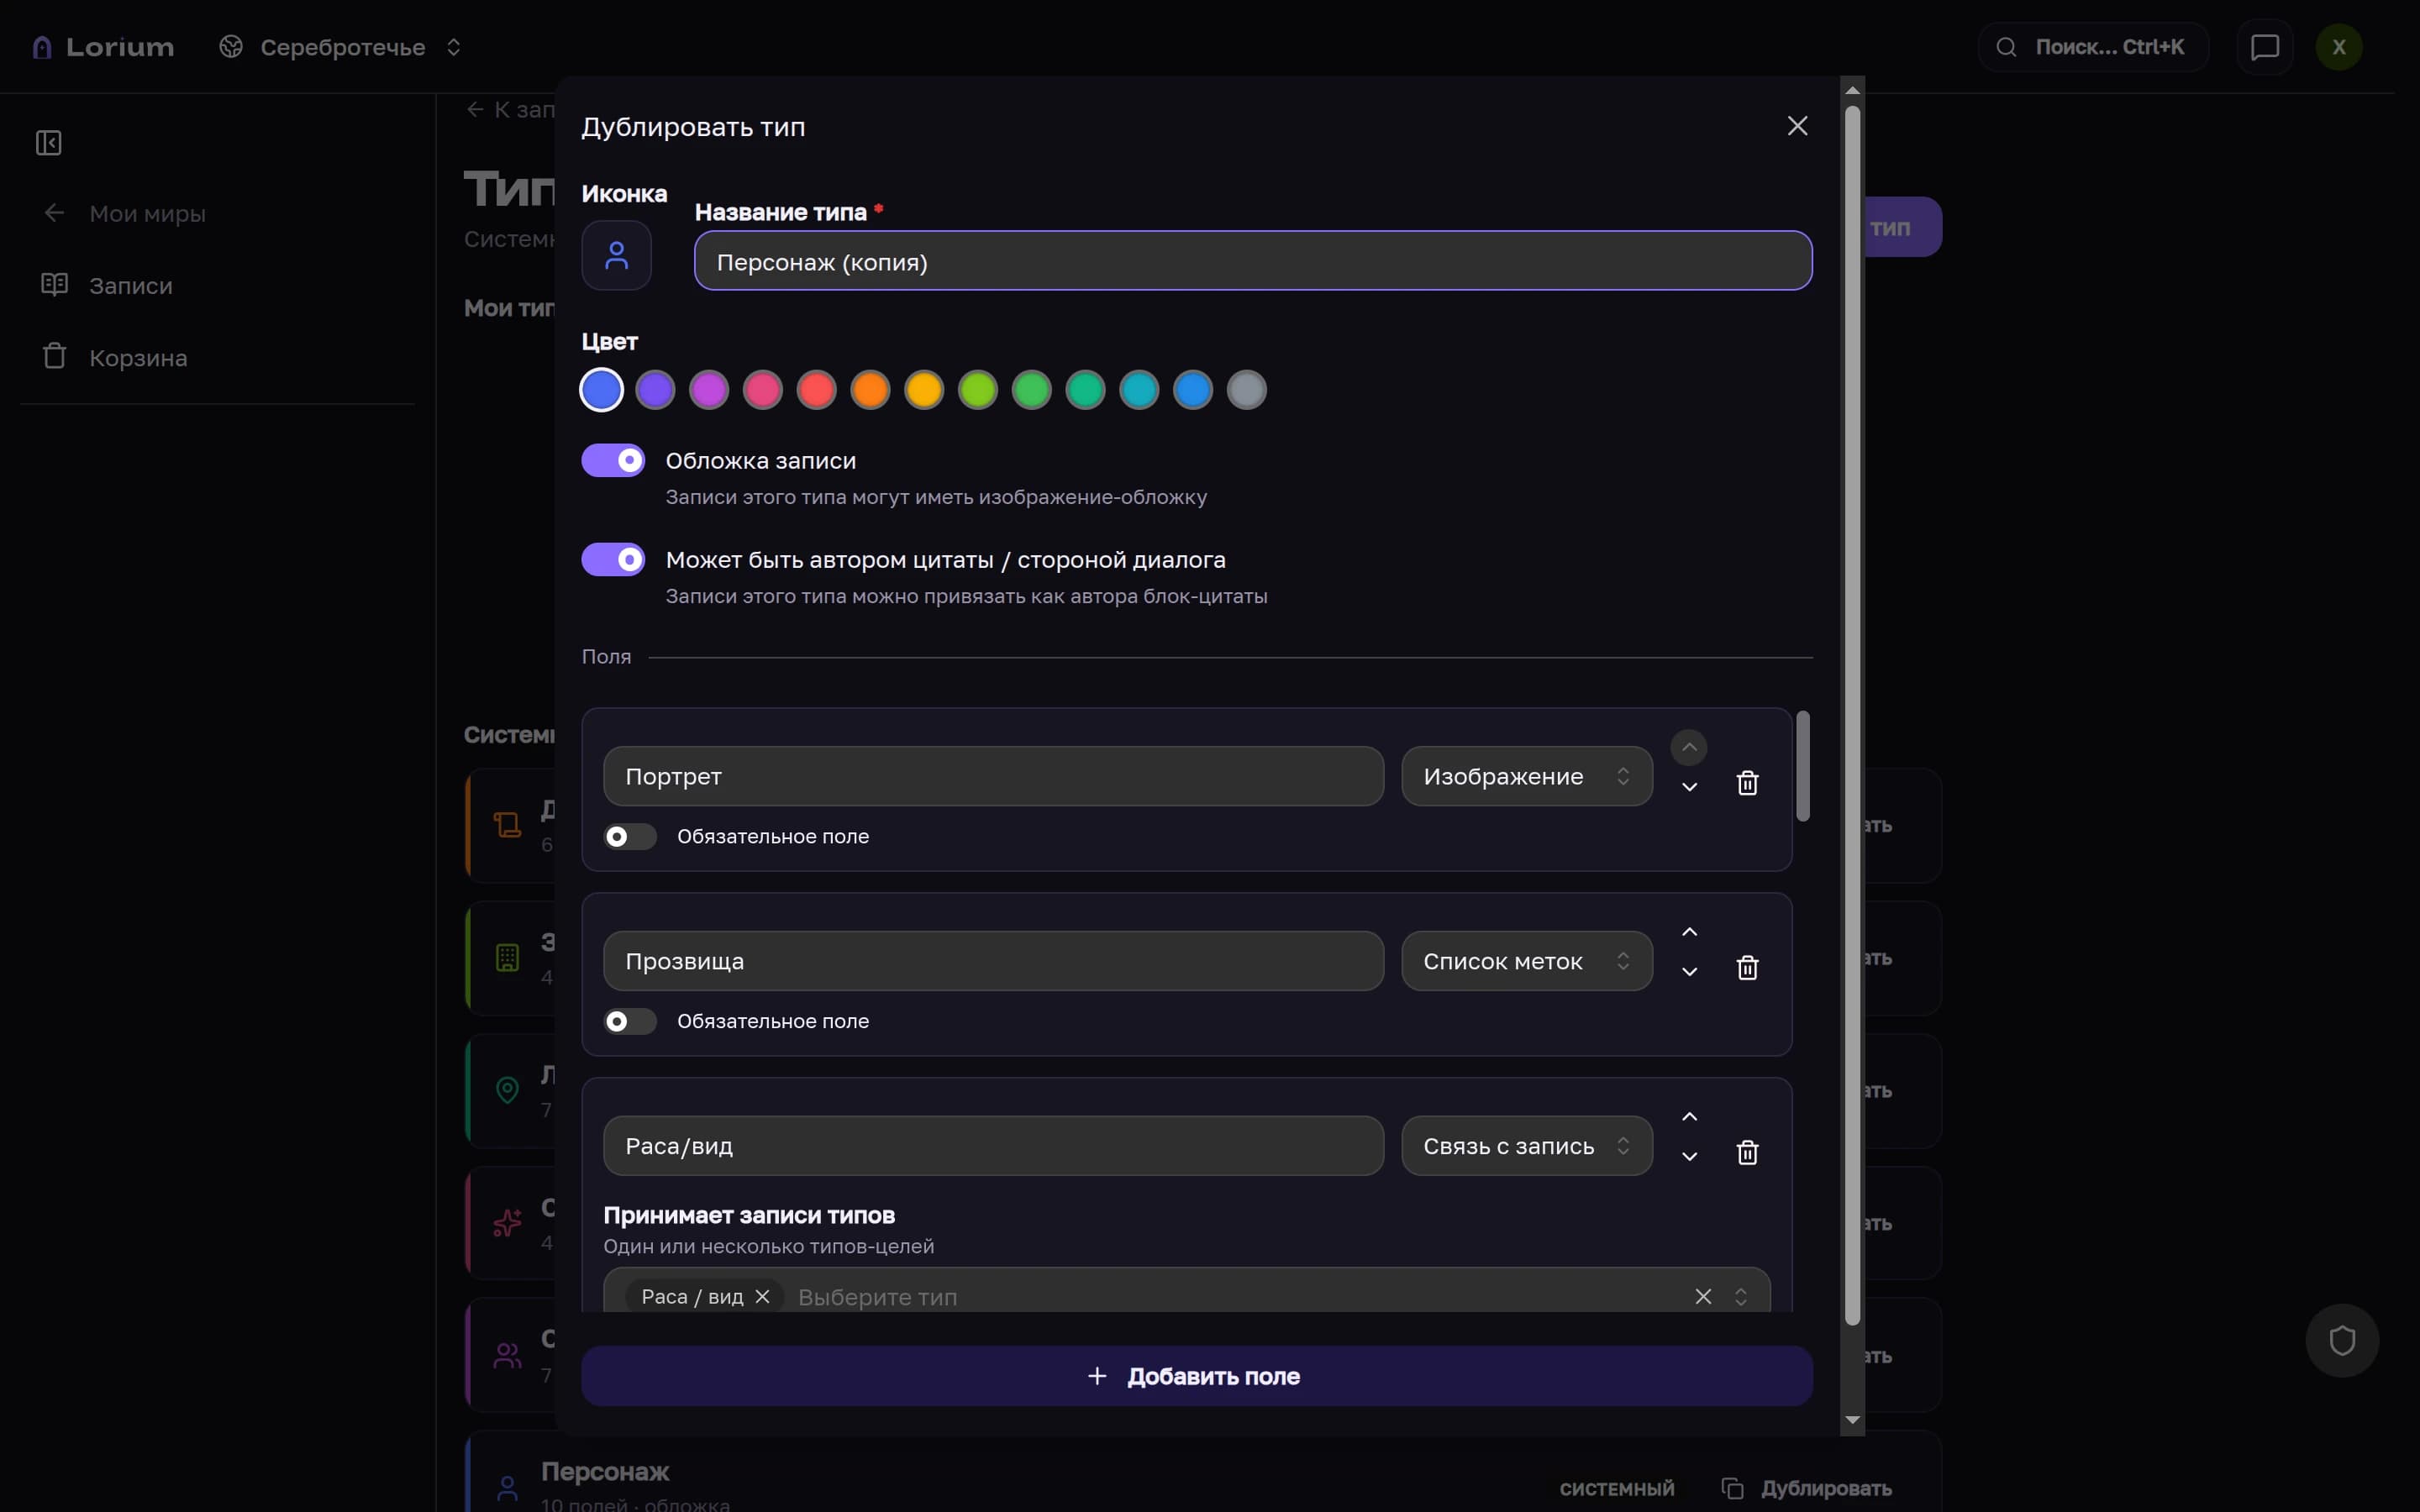2420x1512 pixels.
Task: Close the Дублировать тип dialog
Action: (1797, 126)
